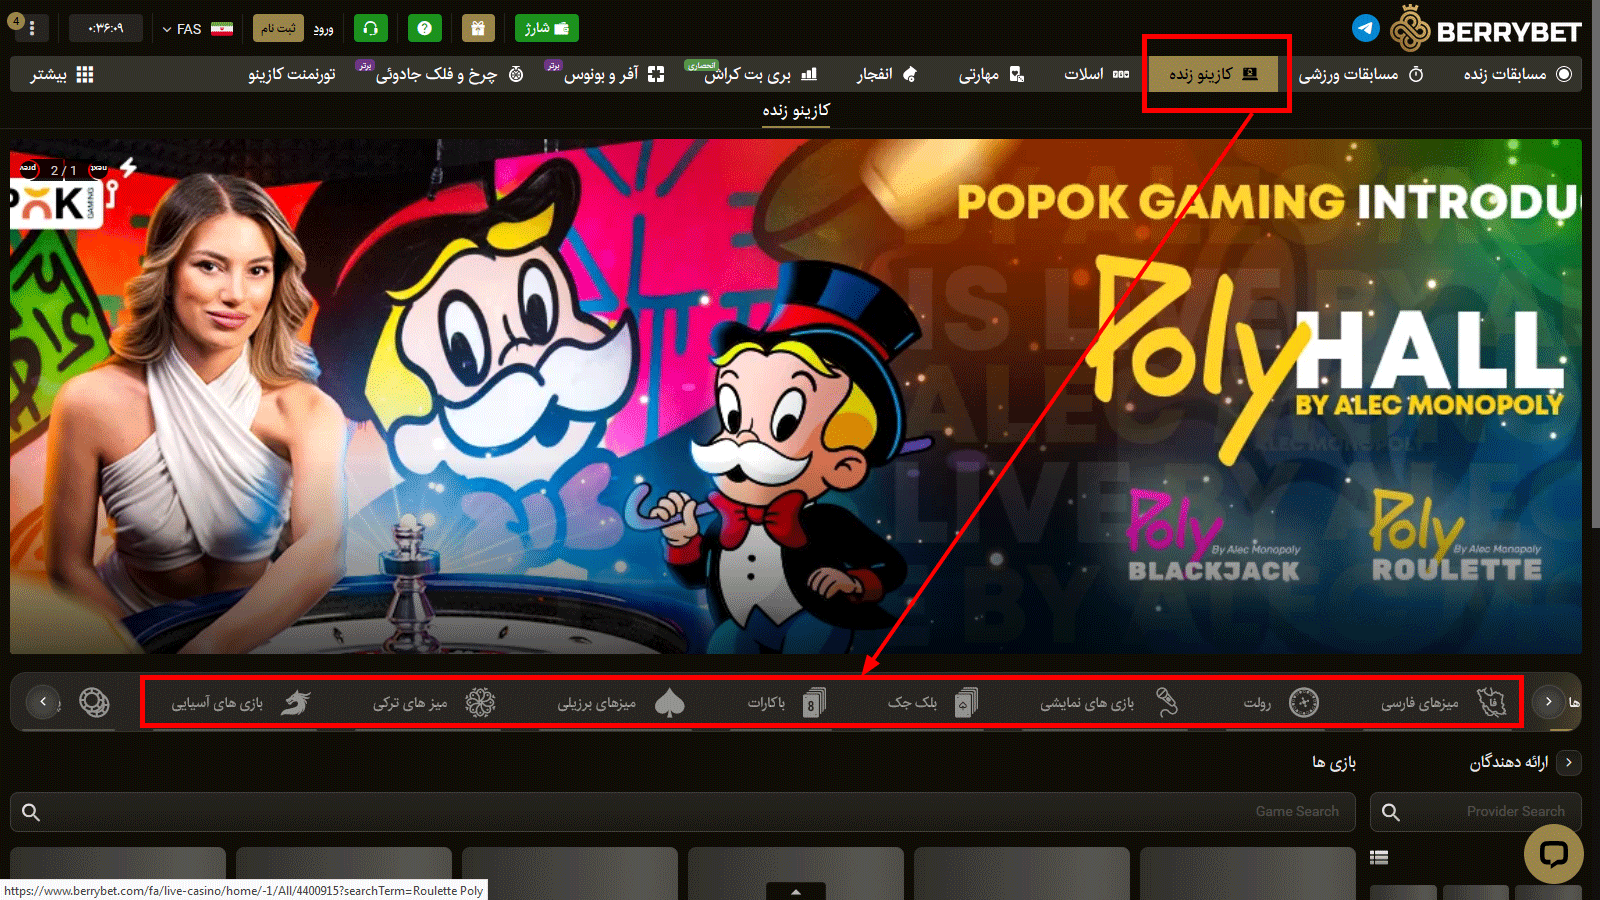Switch providers to list view icon
This screenshot has width=1600, height=900.
1379,857
